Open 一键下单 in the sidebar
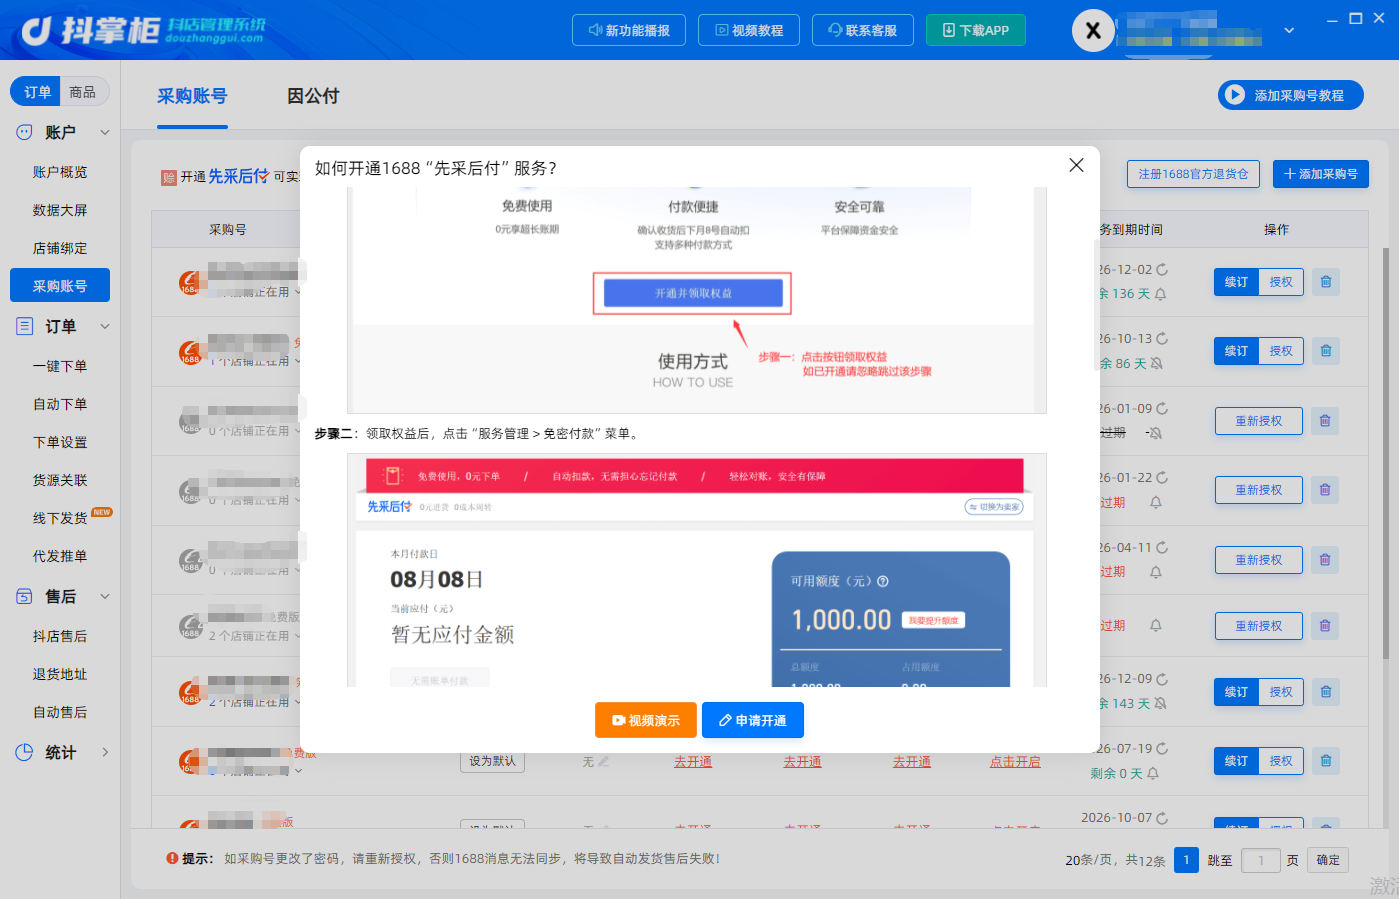This screenshot has width=1399, height=899. click(x=60, y=366)
